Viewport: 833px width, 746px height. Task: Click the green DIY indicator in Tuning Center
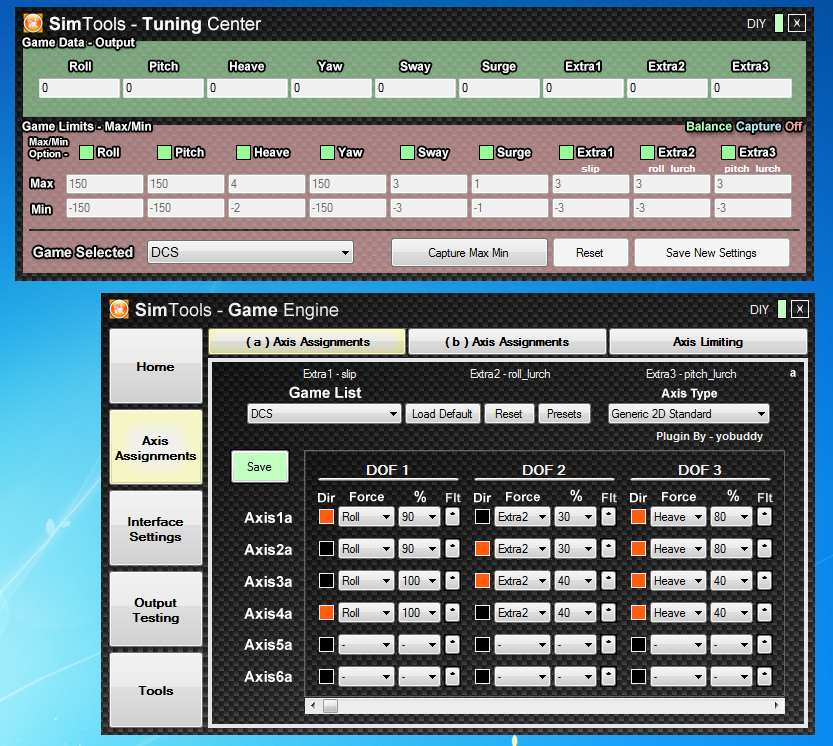pyautogui.click(x=778, y=23)
